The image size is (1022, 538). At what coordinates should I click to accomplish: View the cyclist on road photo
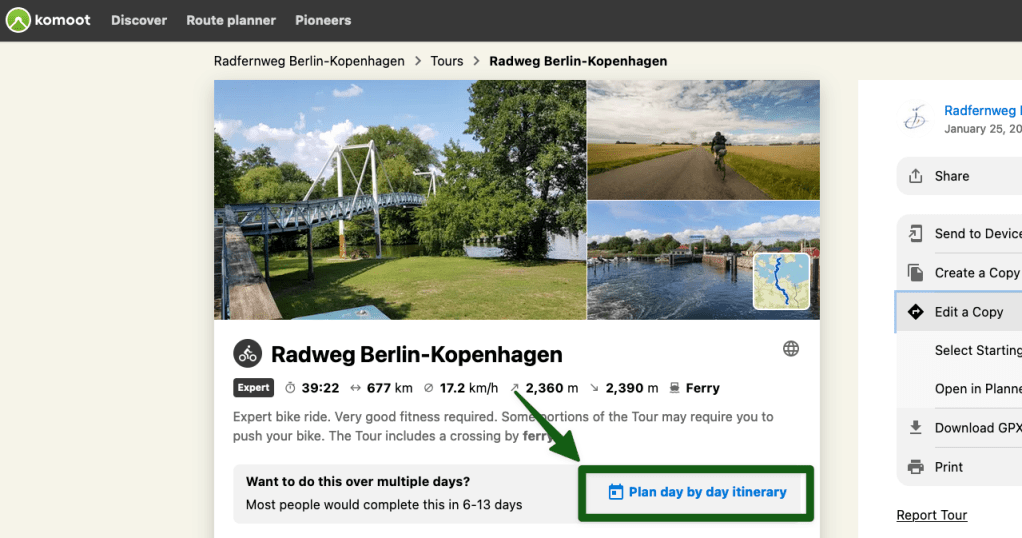click(703, 140)
